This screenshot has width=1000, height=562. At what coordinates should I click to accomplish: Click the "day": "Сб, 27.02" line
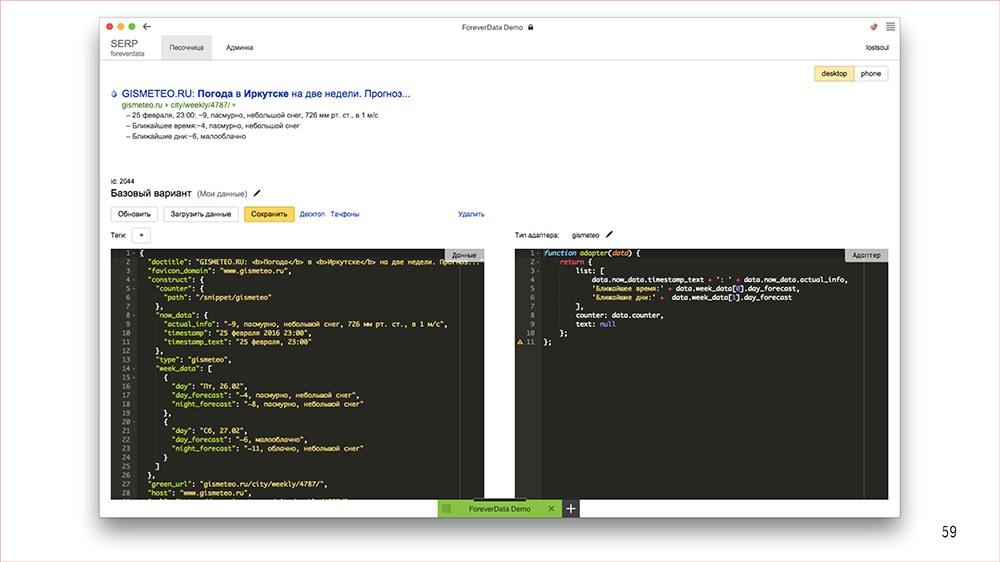(209, 431)
